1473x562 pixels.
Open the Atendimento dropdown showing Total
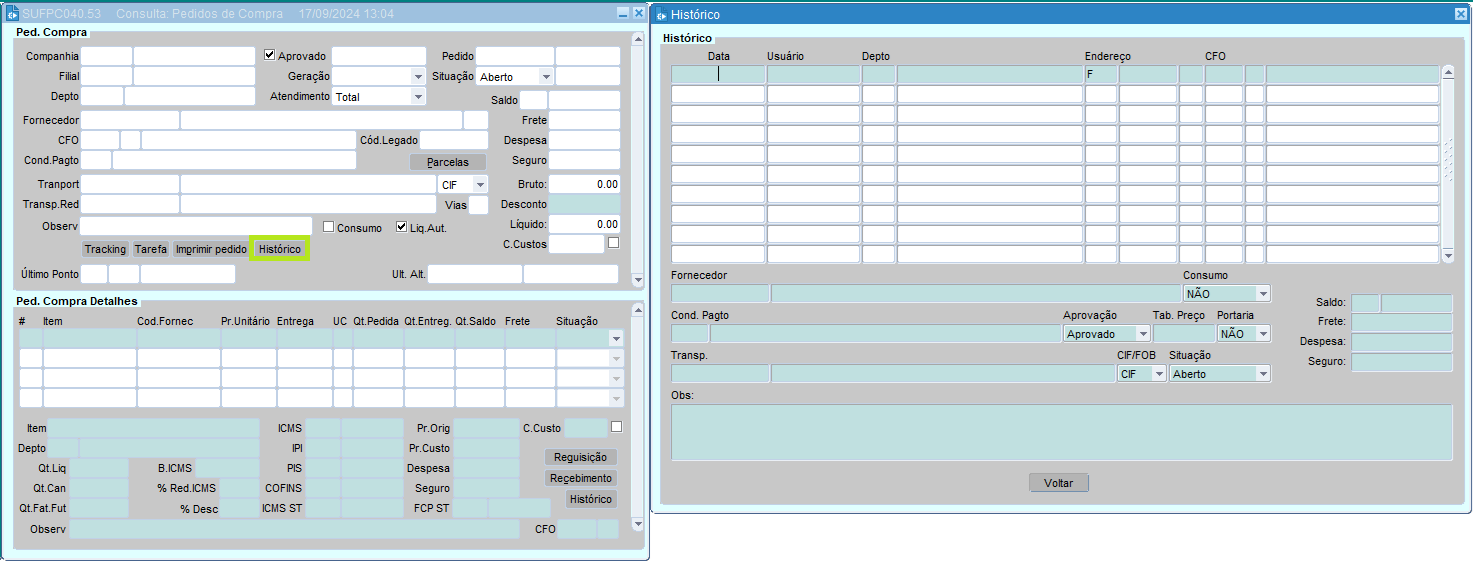(418, 97)
